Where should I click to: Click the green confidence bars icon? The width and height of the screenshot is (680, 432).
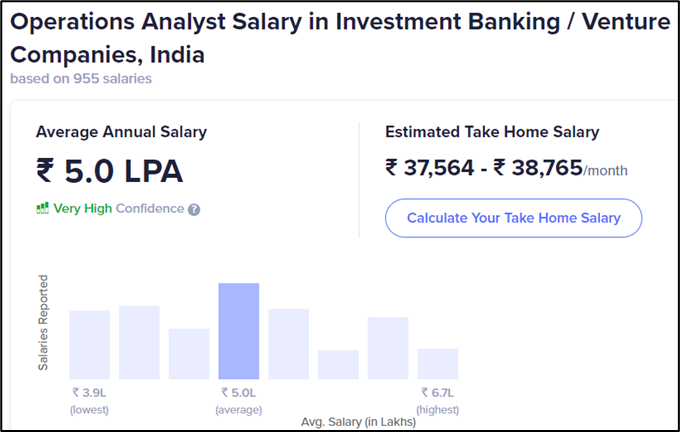42,208
